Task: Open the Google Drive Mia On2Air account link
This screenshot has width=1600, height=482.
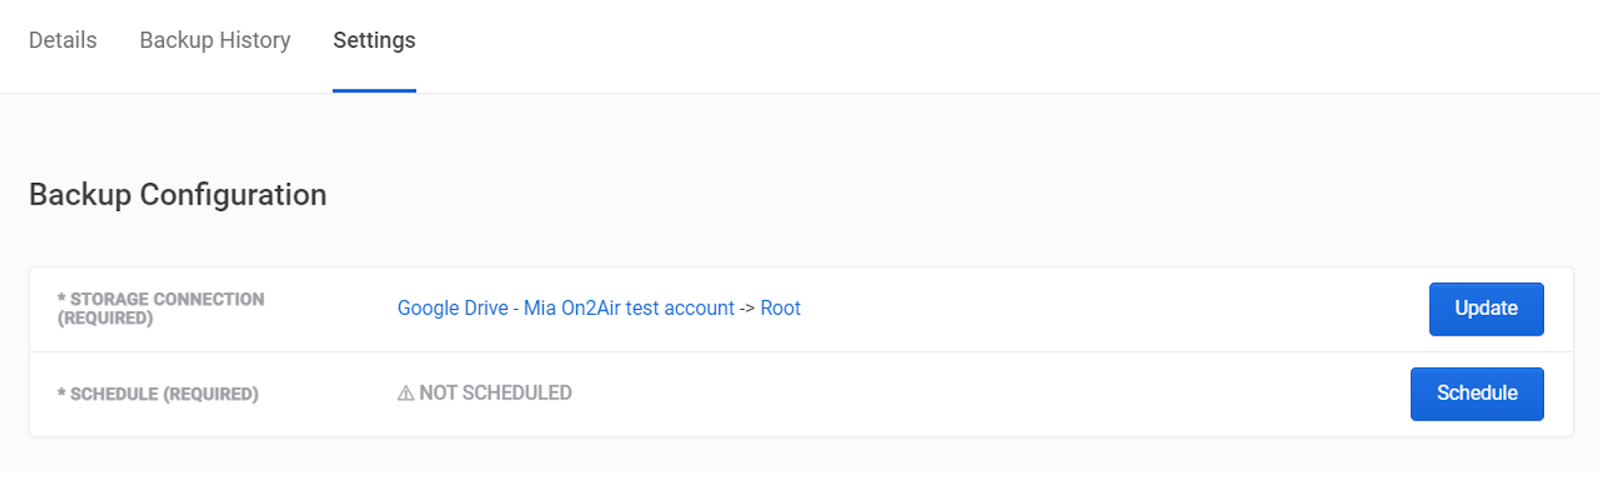Action: 565,308
